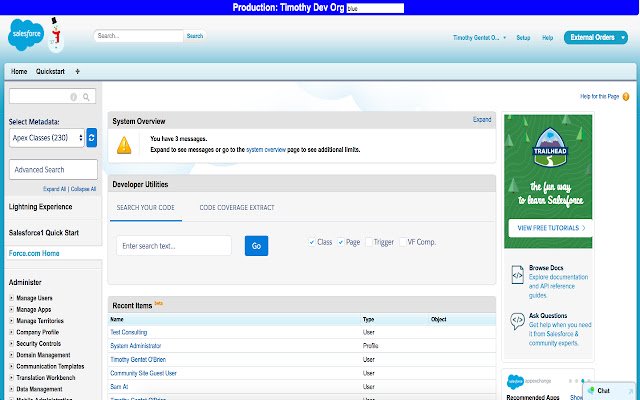Image resolution: width=640 pixels, height=400 pixels.
Task: Open Community Site Guest User recent item
Action: click(143, 373)
